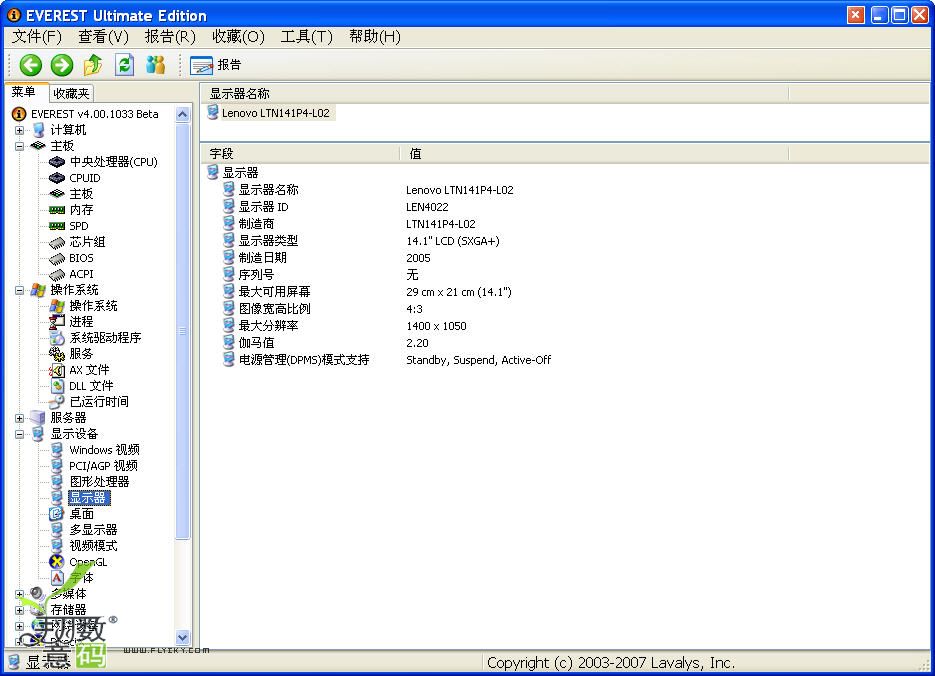Click the tree scrollbar up arrow
This screenshot has width=935, height=676.
coord(182,114)
